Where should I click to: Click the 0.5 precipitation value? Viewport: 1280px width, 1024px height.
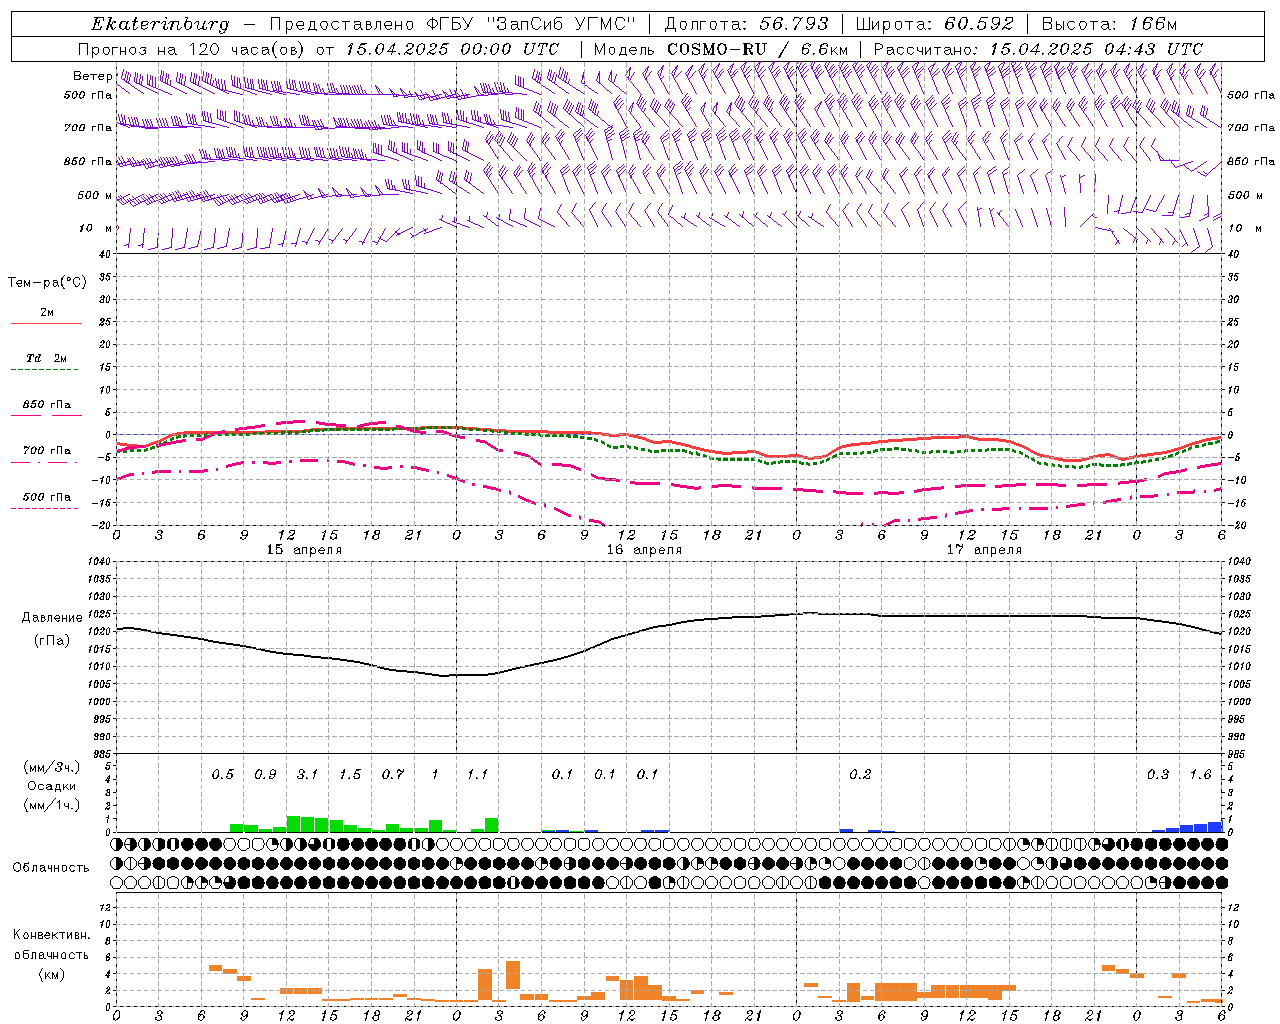pos(222,775)
